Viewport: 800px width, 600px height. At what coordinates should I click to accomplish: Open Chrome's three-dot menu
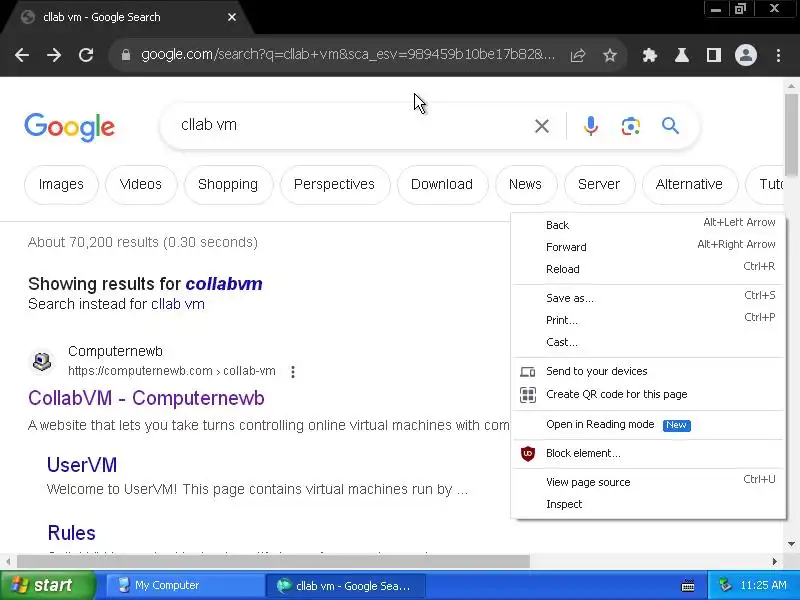(x=778, y=55)
